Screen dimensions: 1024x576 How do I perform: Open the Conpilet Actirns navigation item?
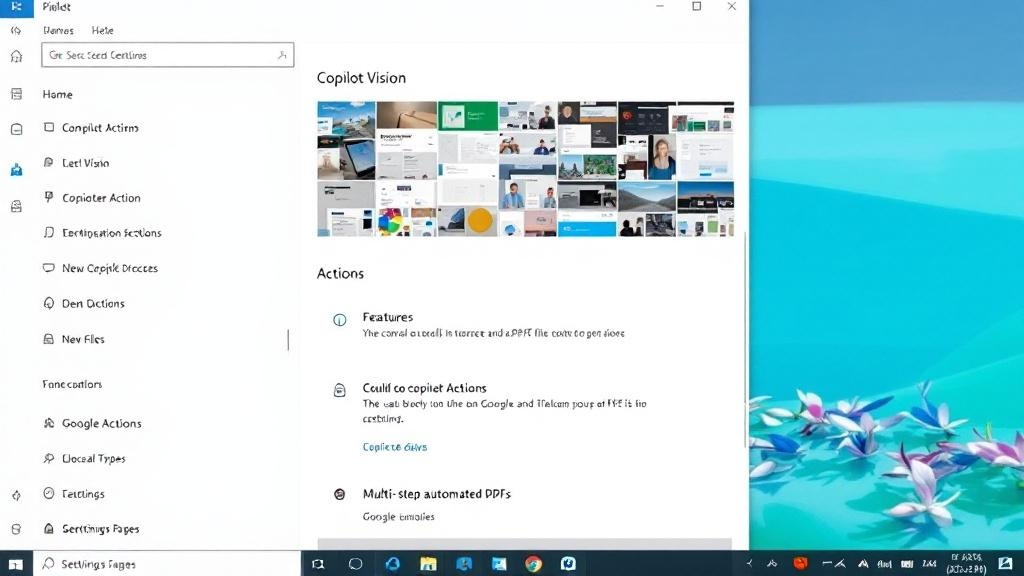point(100,128)
